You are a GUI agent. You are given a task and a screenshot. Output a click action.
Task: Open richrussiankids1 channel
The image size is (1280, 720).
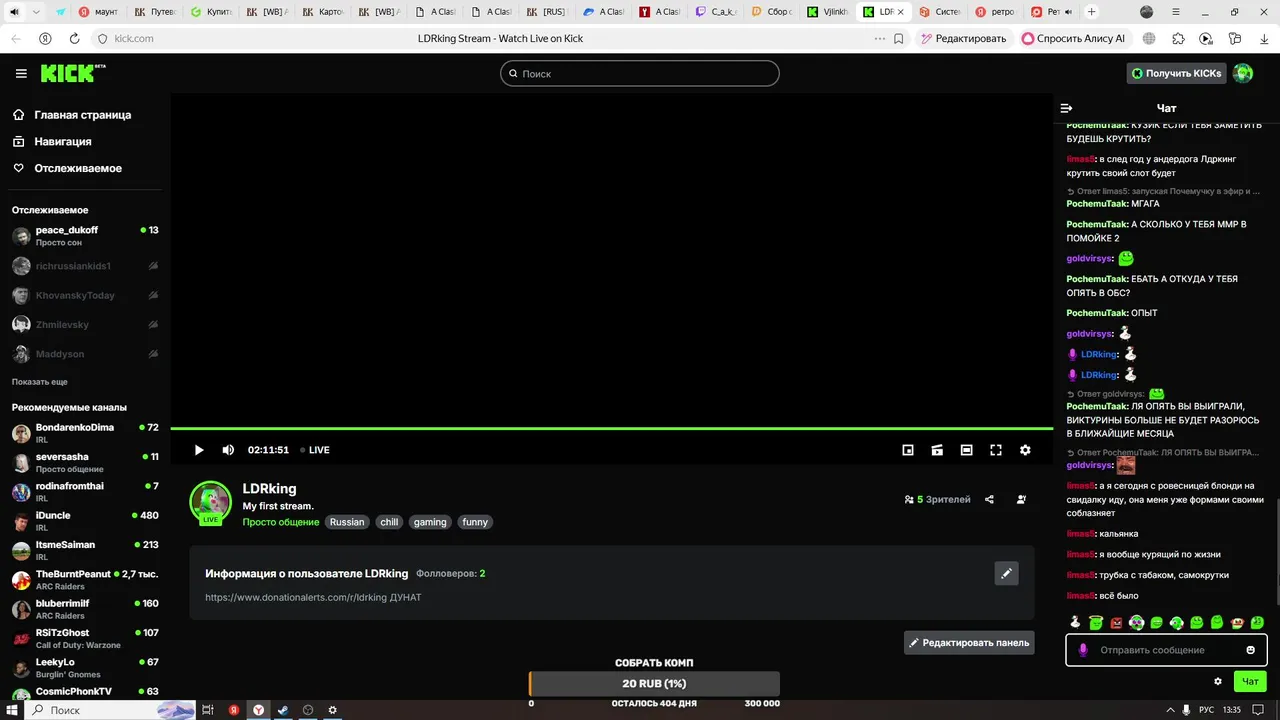pyautogui.click(x=85, y=266)
